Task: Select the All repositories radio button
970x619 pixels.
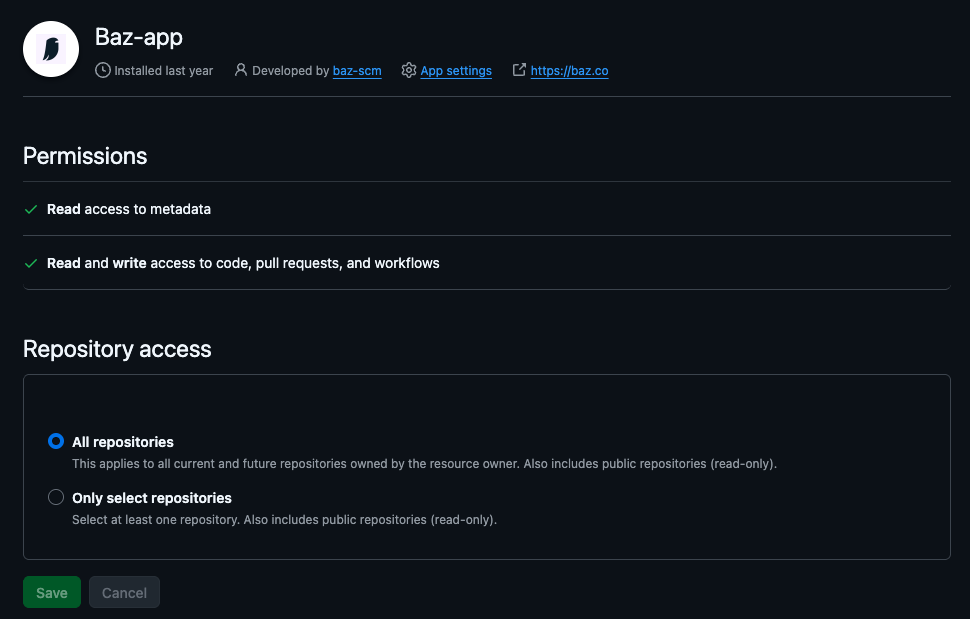Action: click(x=56, y=441)
